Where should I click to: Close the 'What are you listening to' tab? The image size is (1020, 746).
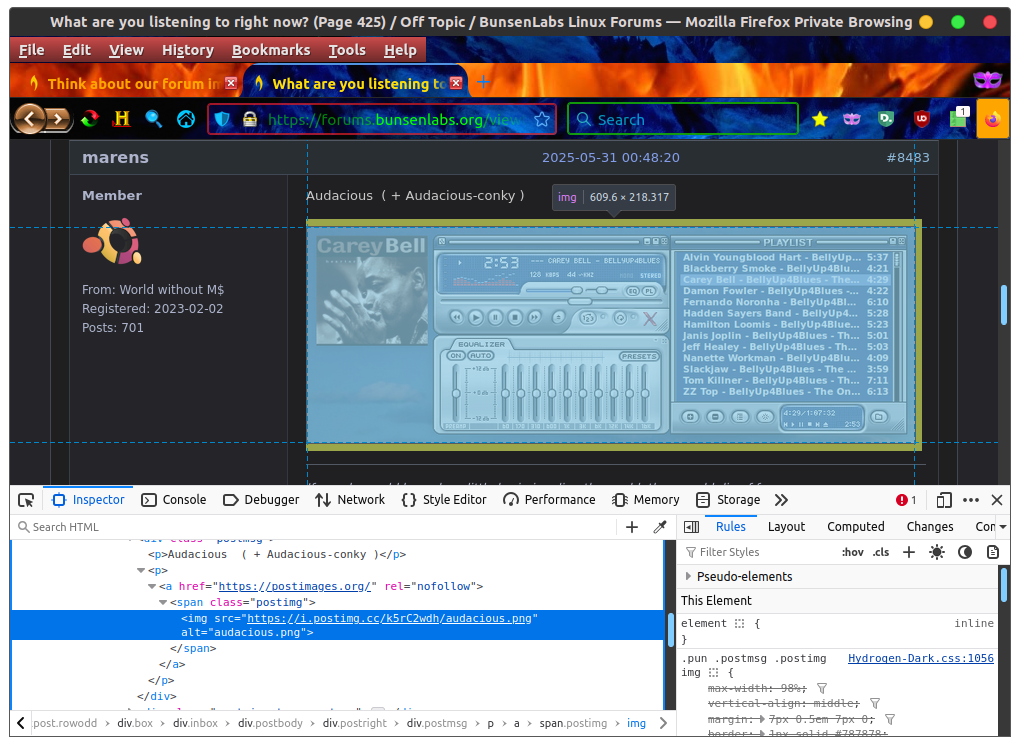tap(456, 83)
